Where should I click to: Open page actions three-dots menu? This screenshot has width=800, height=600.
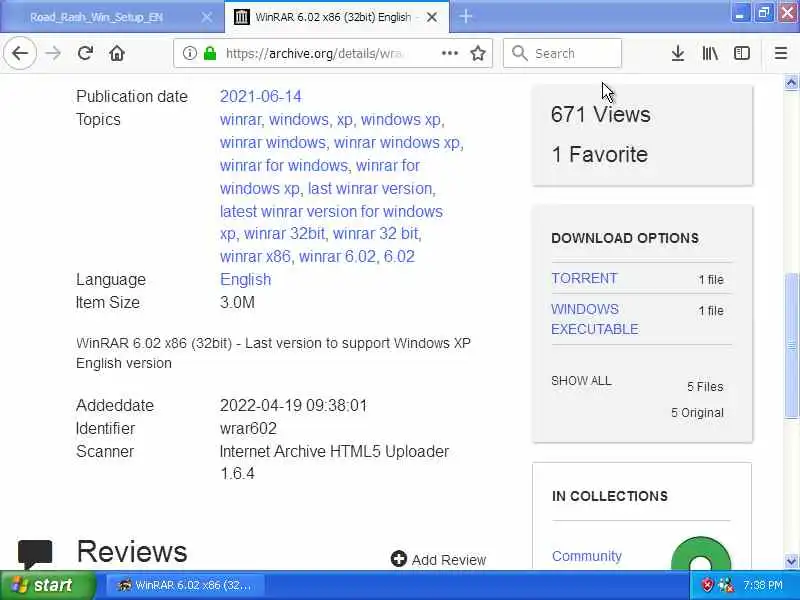[449, 53]
